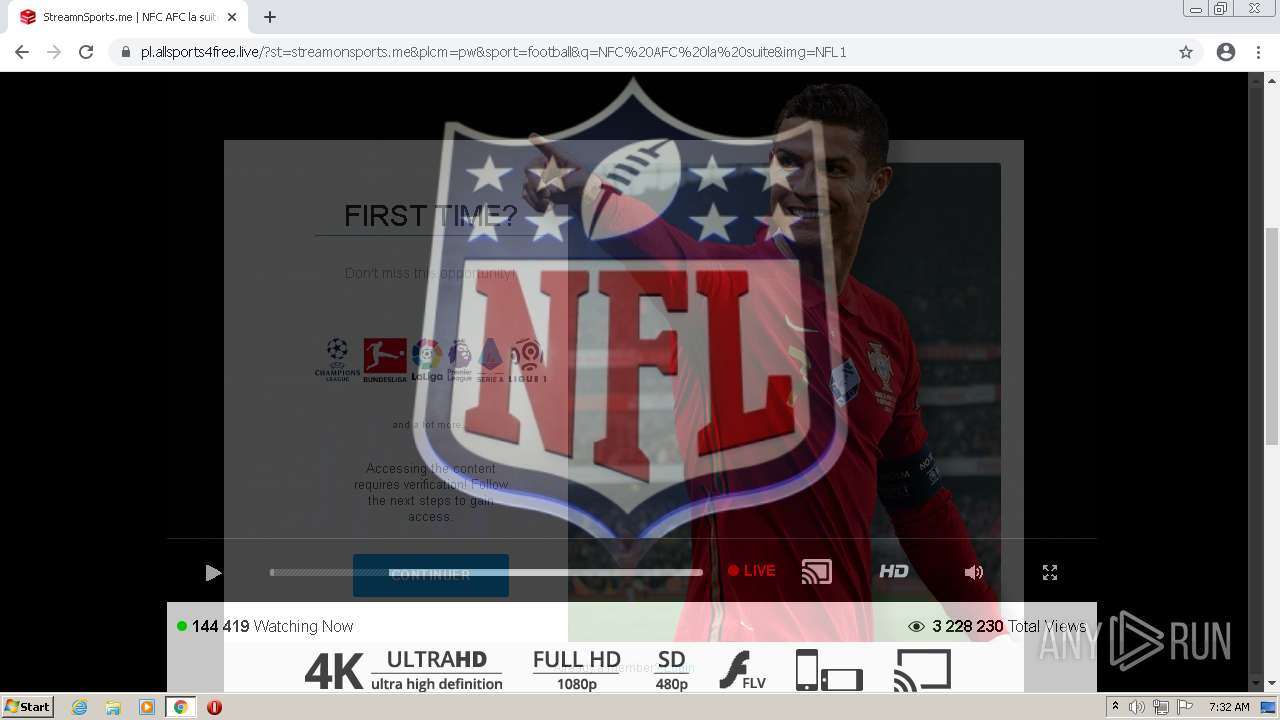1280x720 pixels.
Task: Open File Explorer folder in the taskbar
Action: click(113, 707)
